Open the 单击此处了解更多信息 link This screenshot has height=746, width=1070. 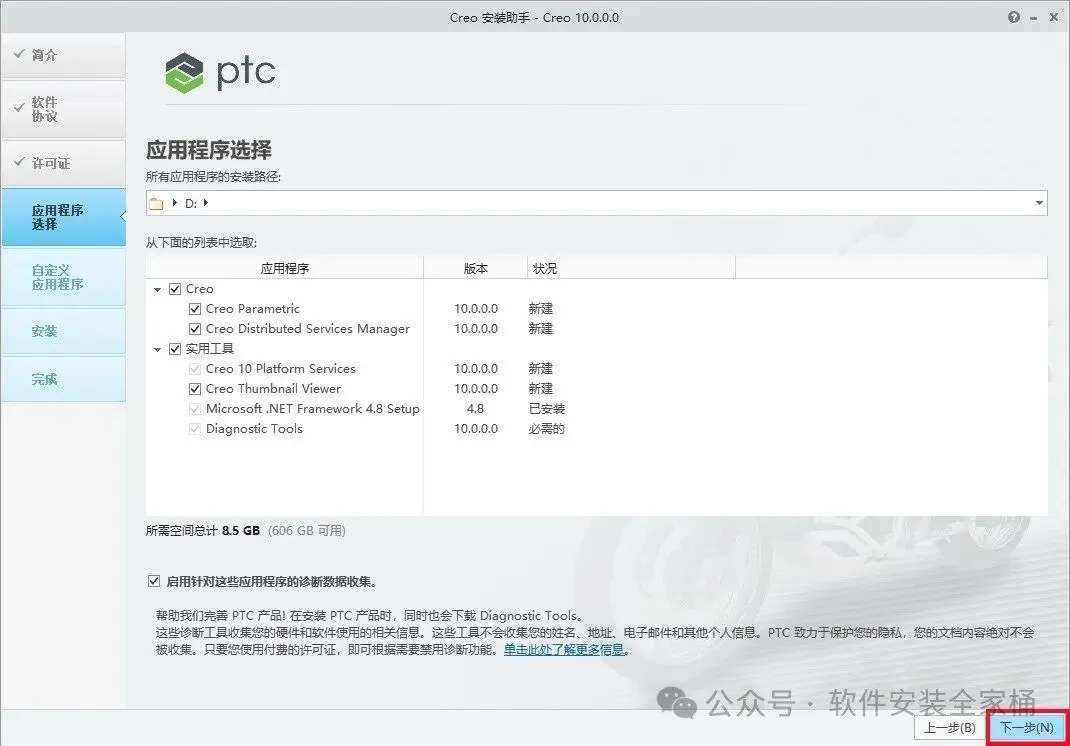[x=564, y=650]
